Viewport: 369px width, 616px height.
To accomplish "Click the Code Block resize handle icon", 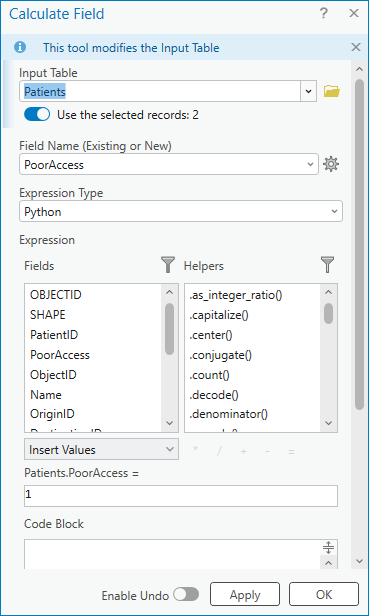I will (329, 547).
